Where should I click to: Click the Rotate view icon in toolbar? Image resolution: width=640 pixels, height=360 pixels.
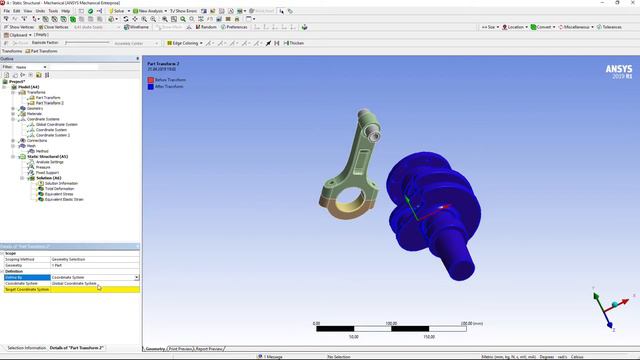tap(126, 19)
